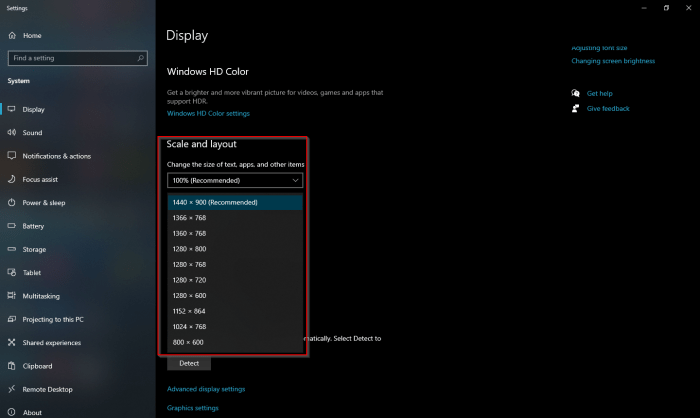Choose 1360 × 768 resolution
Viewport: 700px width, 418px height.
235,234
